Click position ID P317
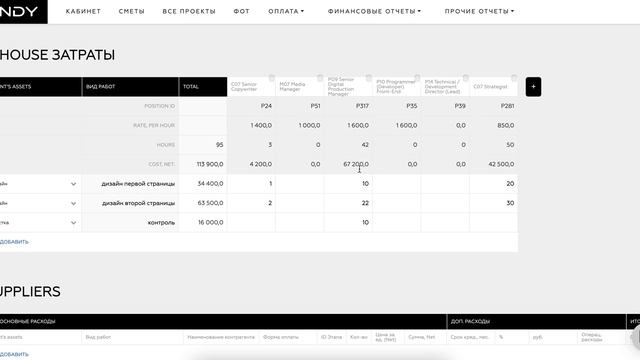 (x=362, y=106)
